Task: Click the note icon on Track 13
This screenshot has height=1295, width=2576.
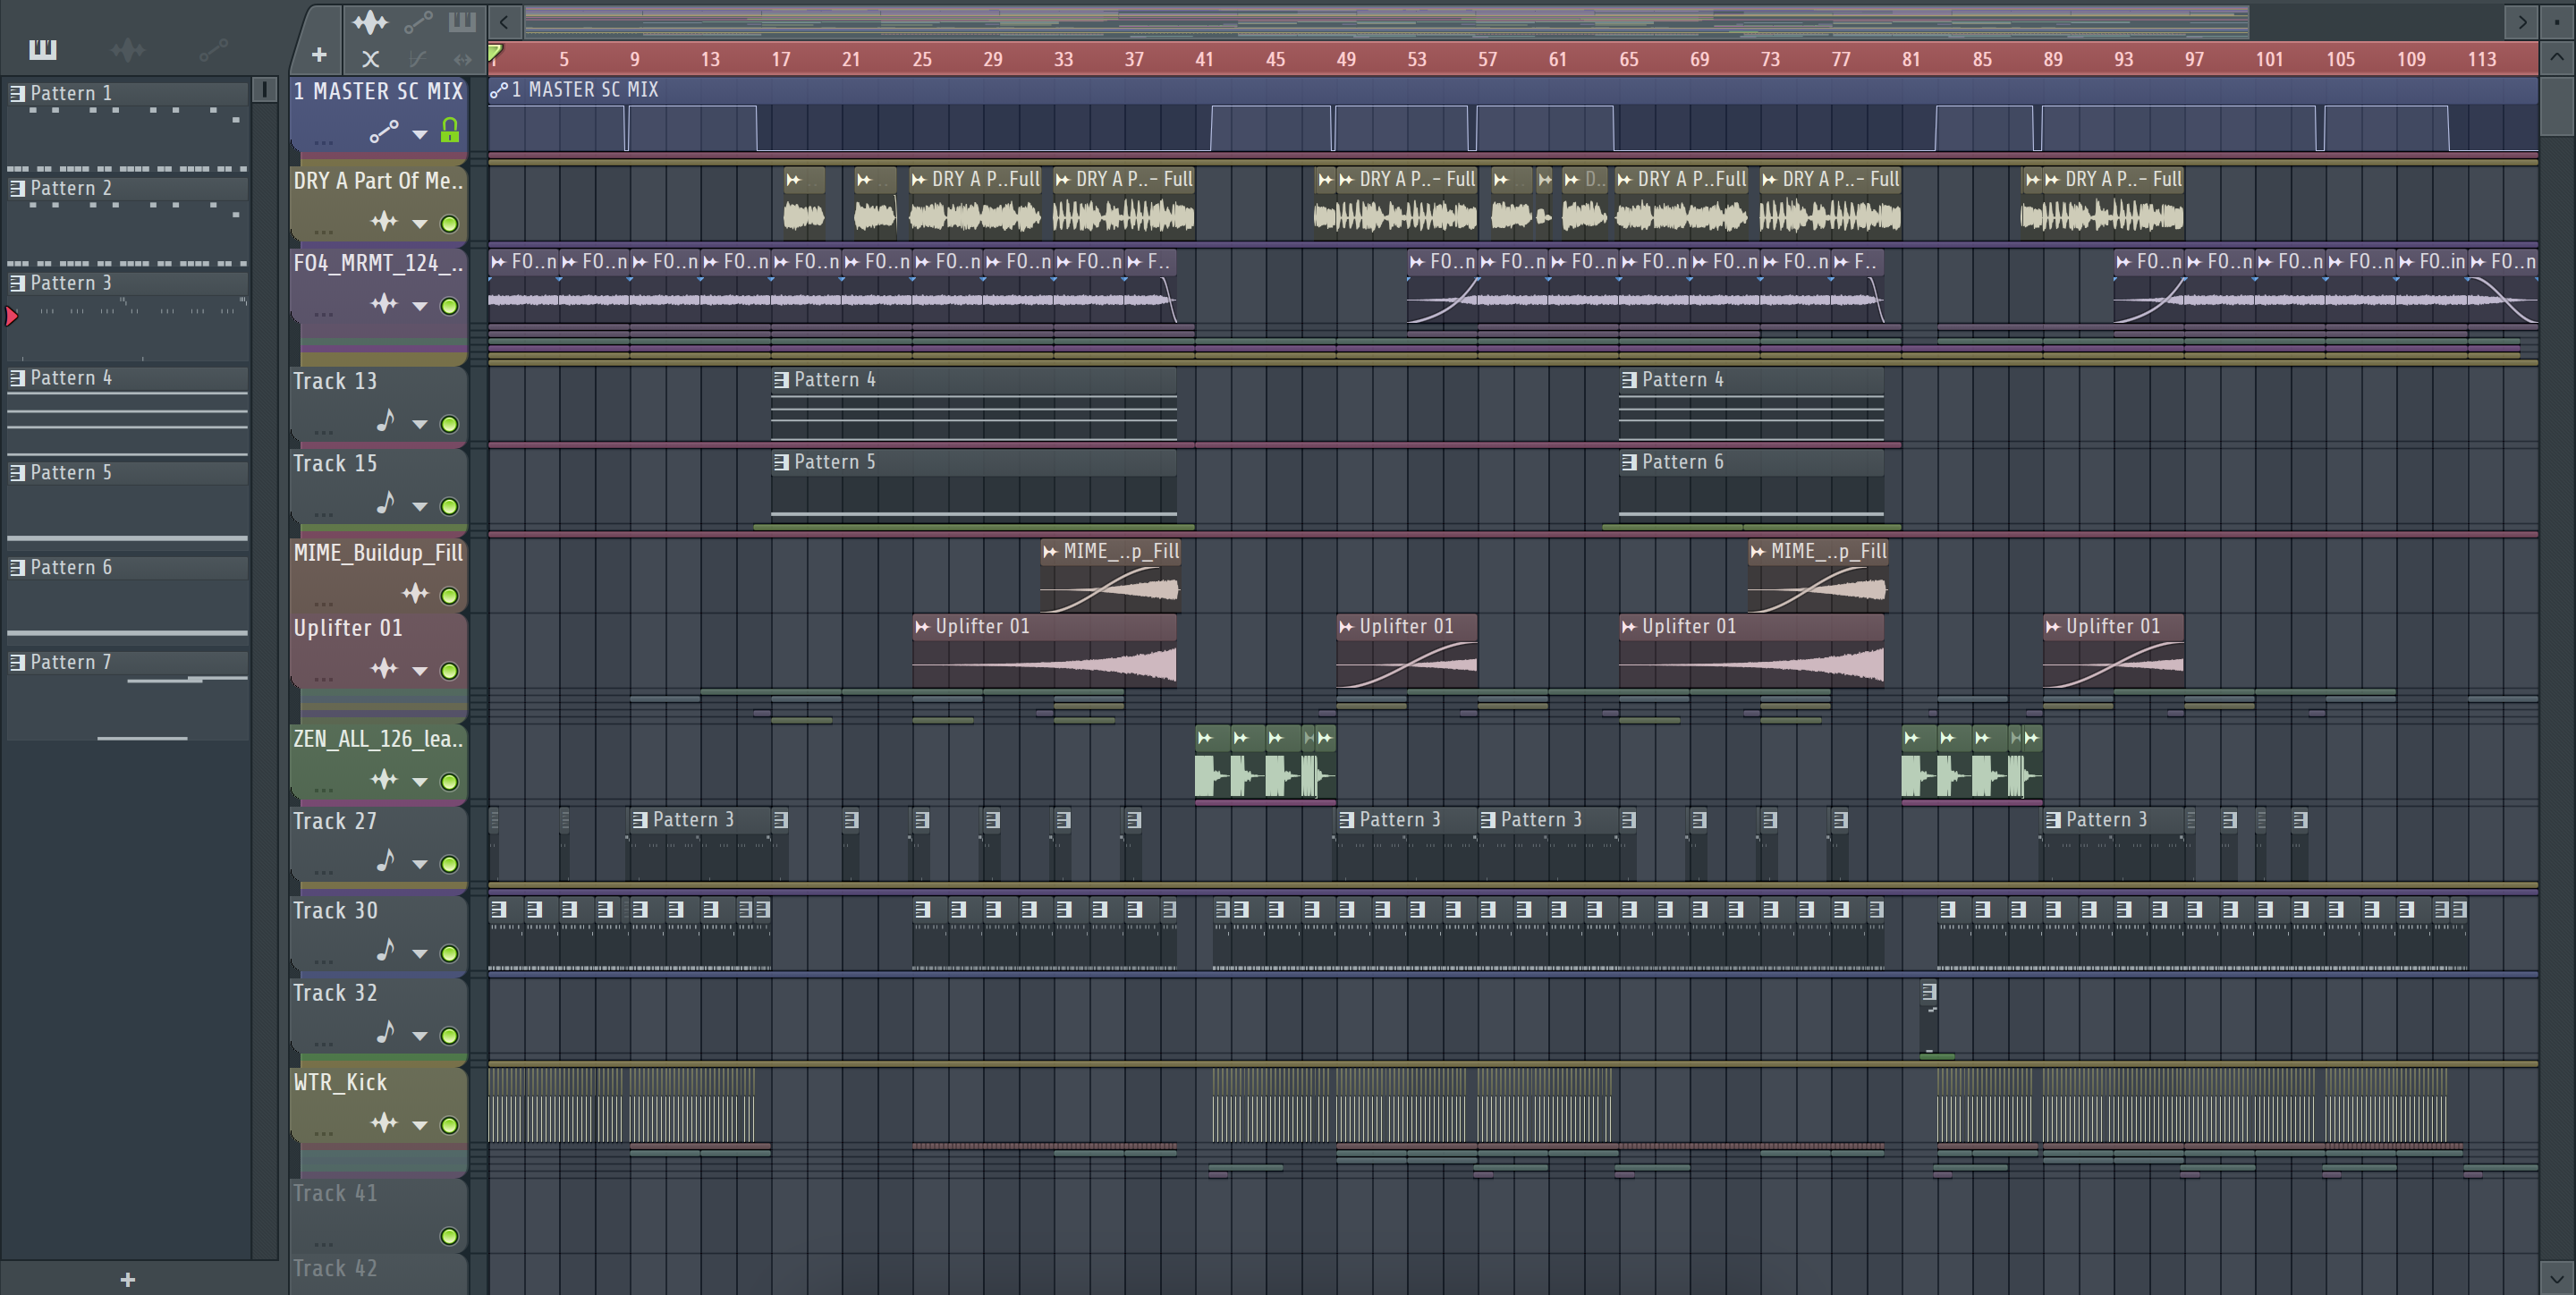Action: pos(386,421)
